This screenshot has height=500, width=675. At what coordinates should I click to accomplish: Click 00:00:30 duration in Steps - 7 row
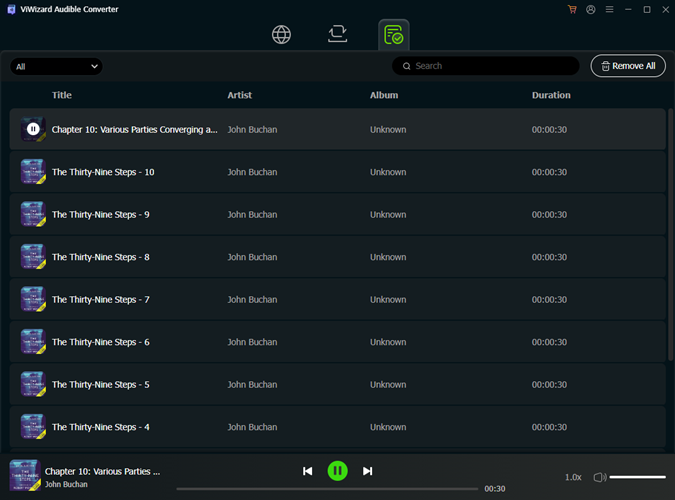[x=549, y=300]
